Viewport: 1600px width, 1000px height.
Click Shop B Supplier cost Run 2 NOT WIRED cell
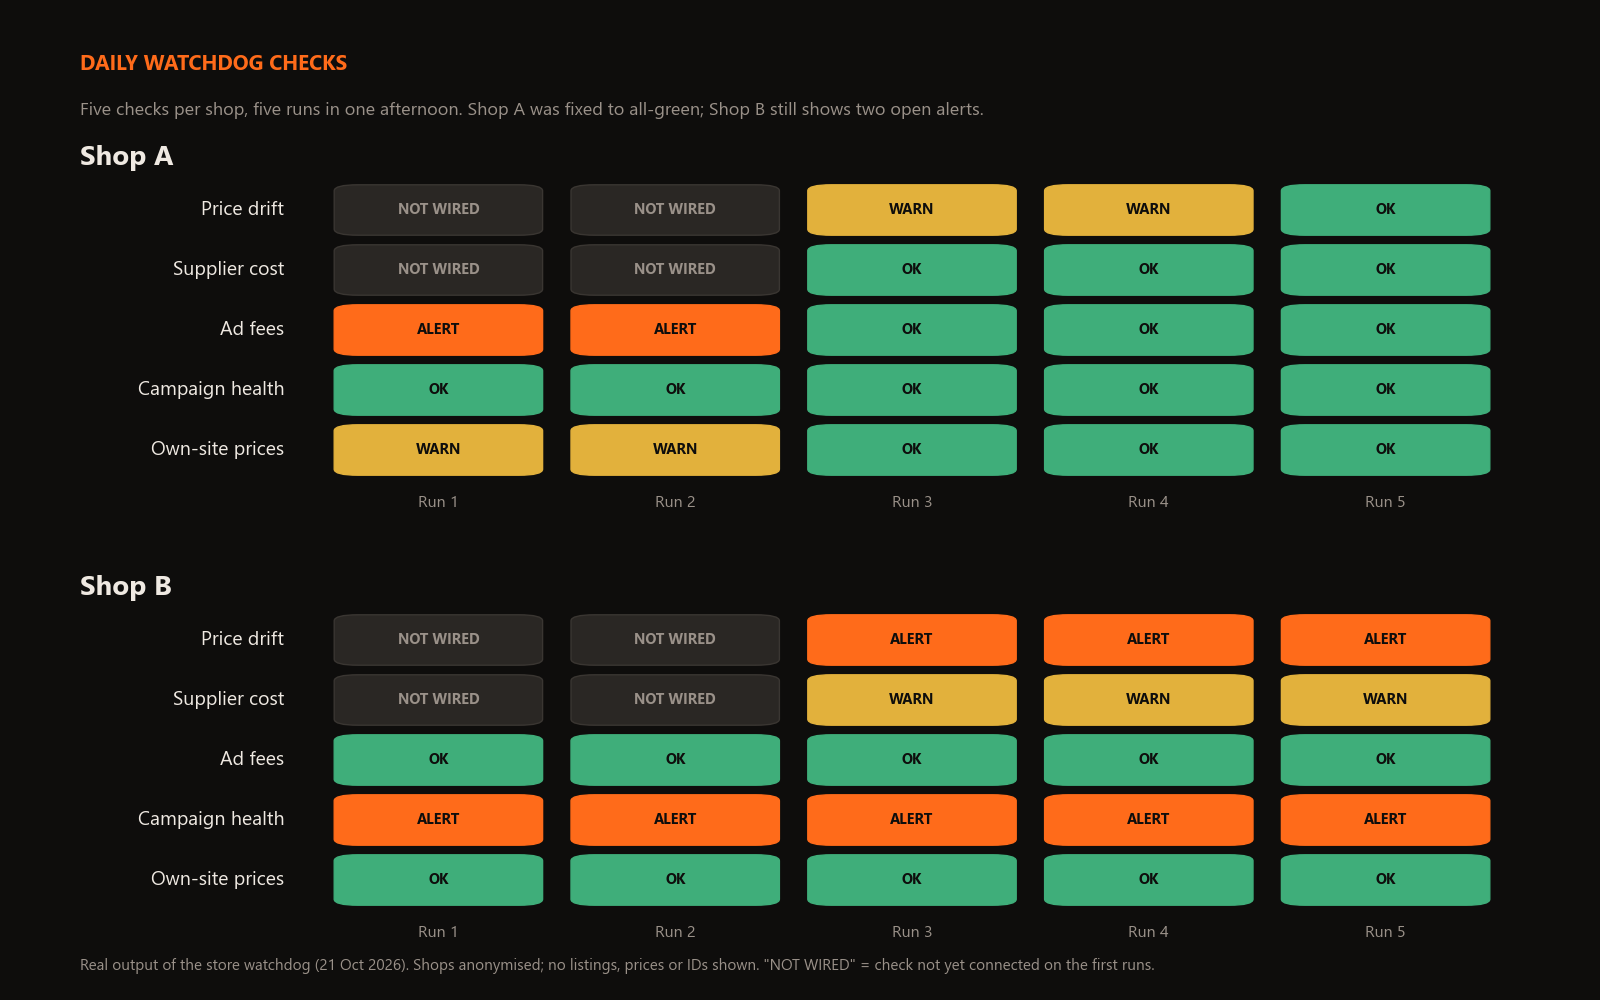coord(675,700)
